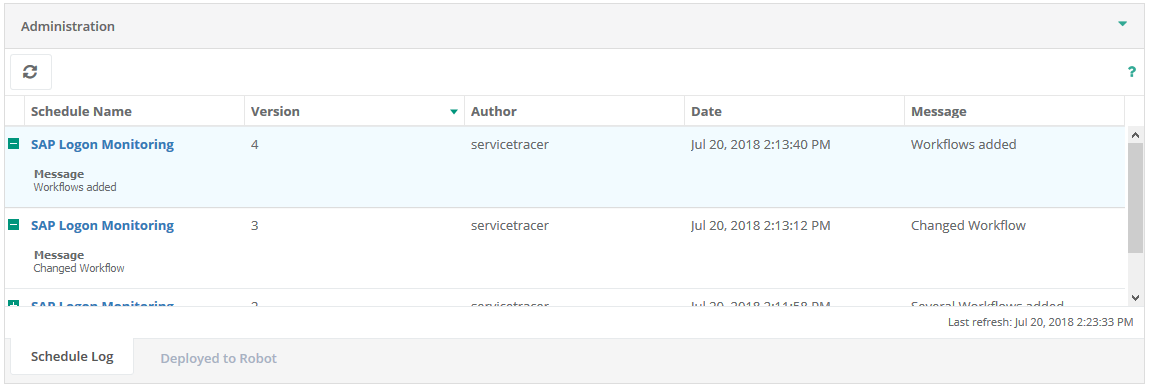
Task: Click the refresh button in the toolbar
Action: 31,72
